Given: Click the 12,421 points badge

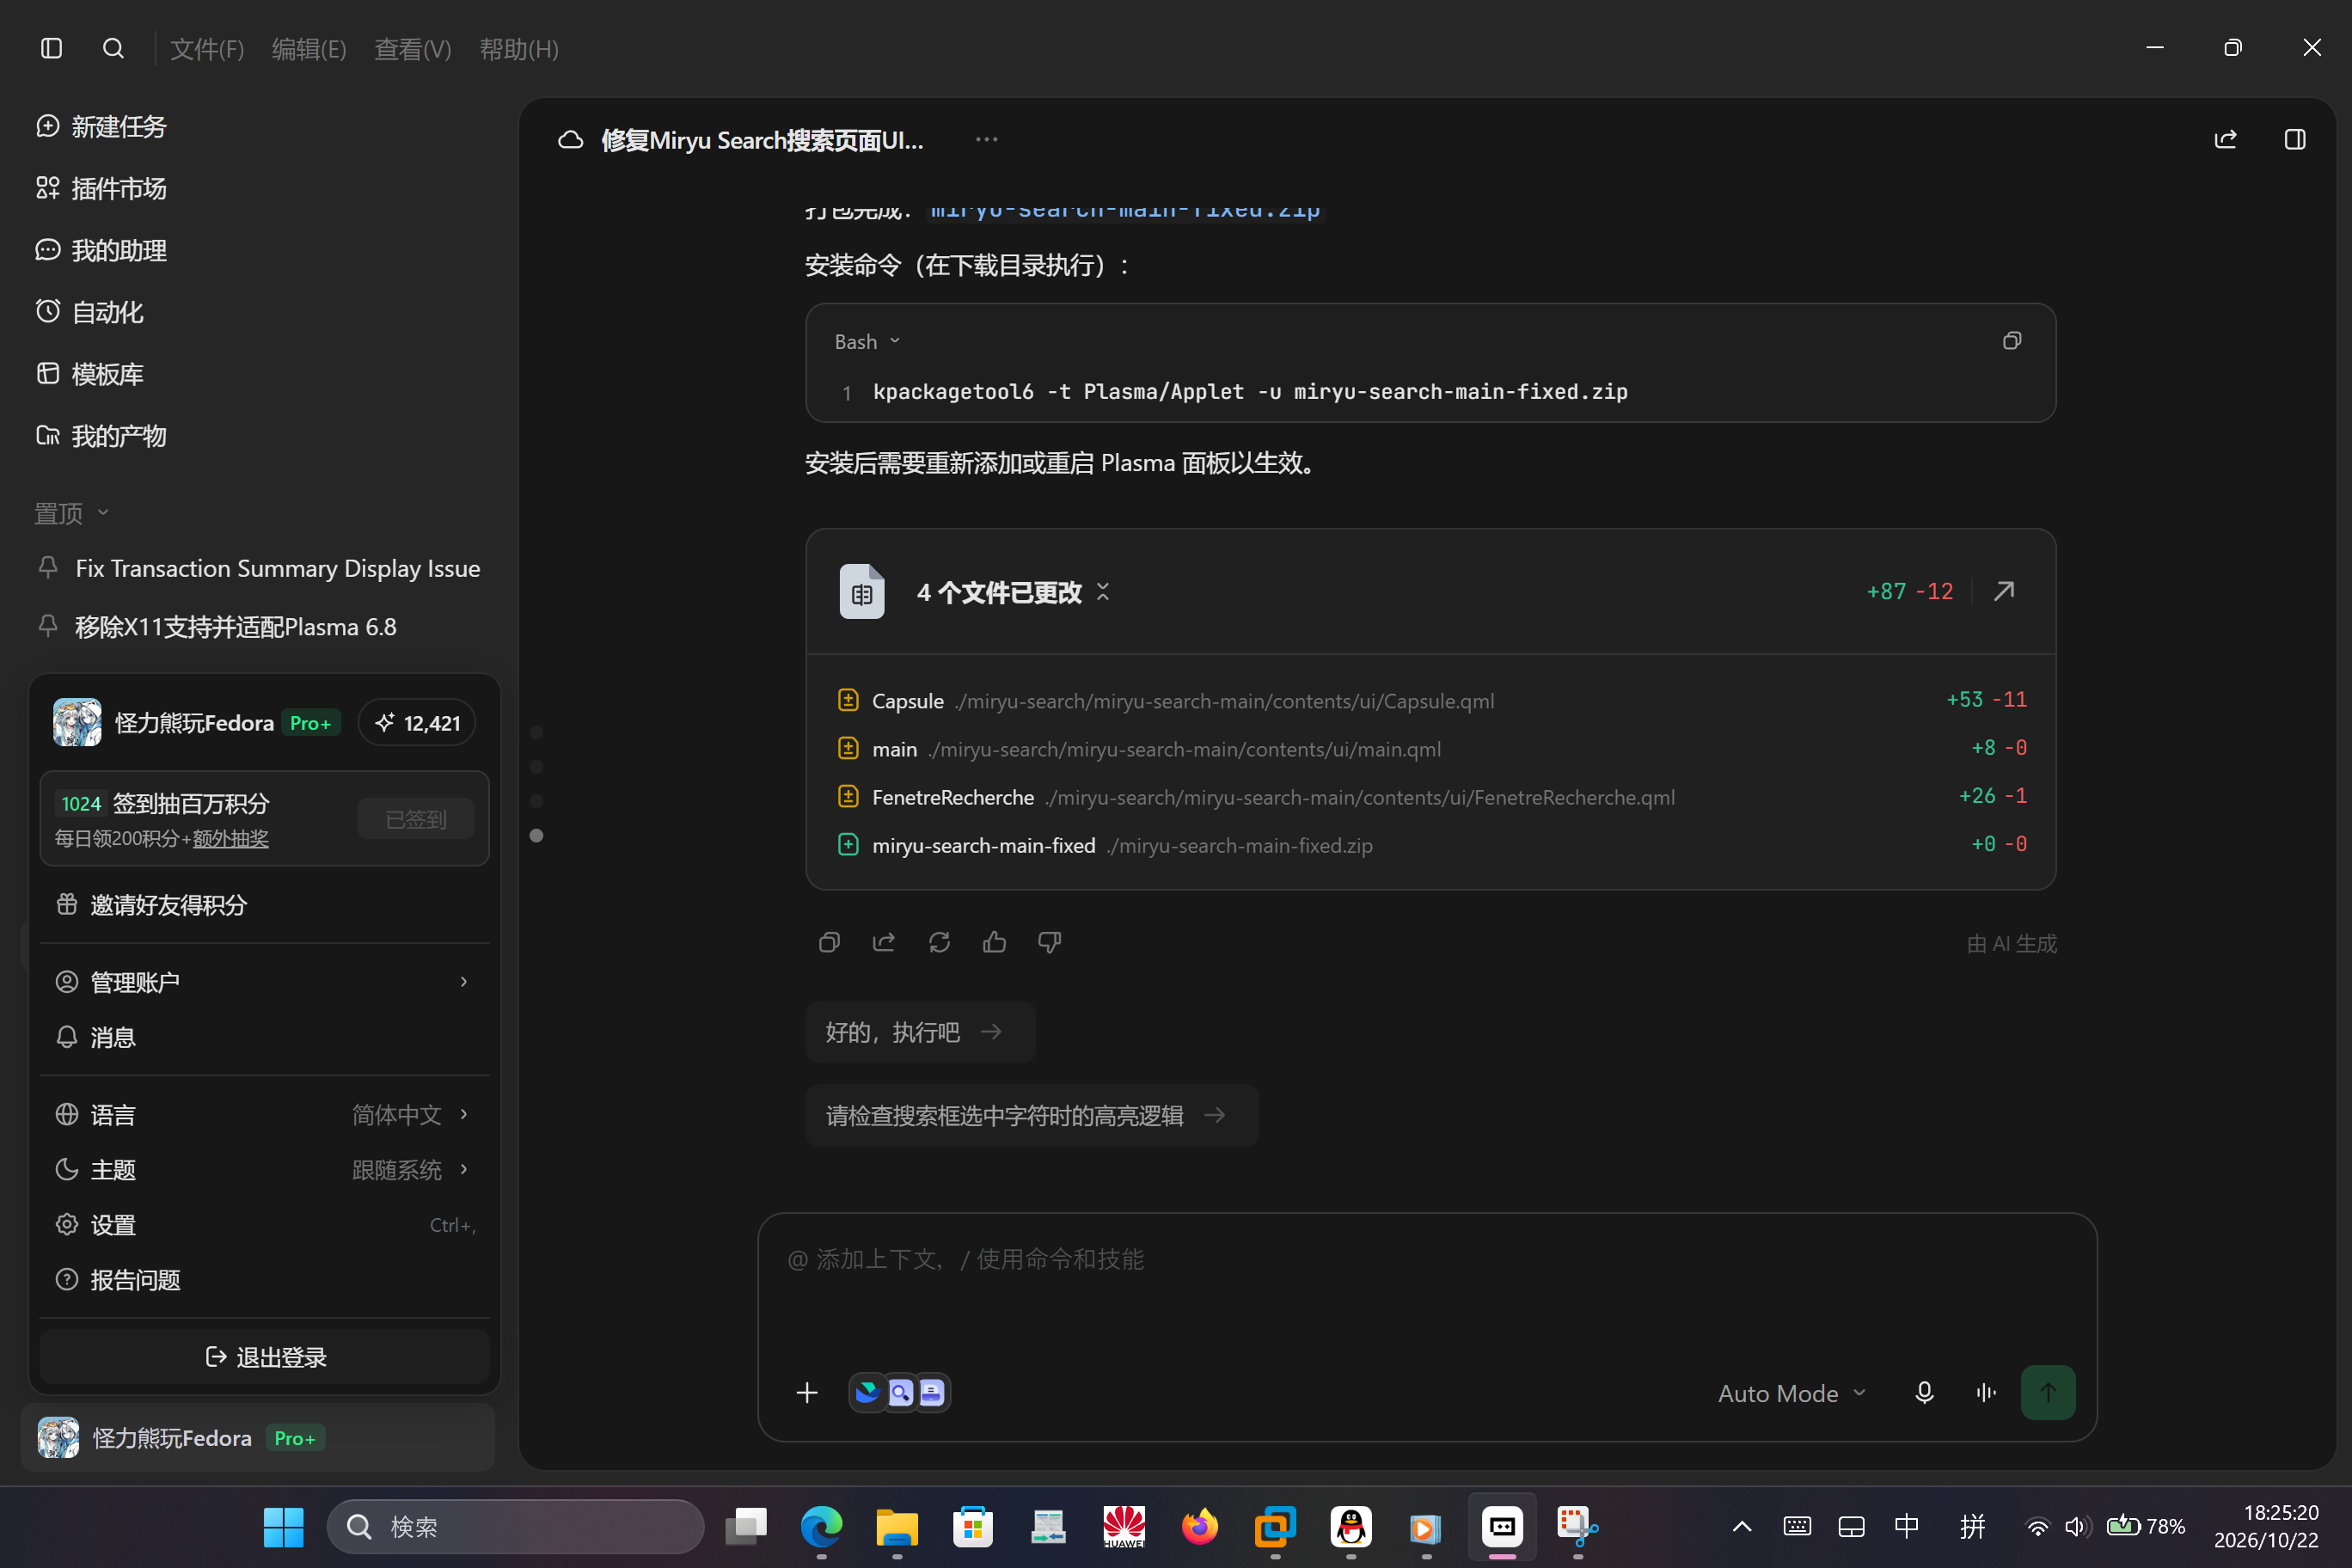Looking at the screenshot, I should point(417,723).
